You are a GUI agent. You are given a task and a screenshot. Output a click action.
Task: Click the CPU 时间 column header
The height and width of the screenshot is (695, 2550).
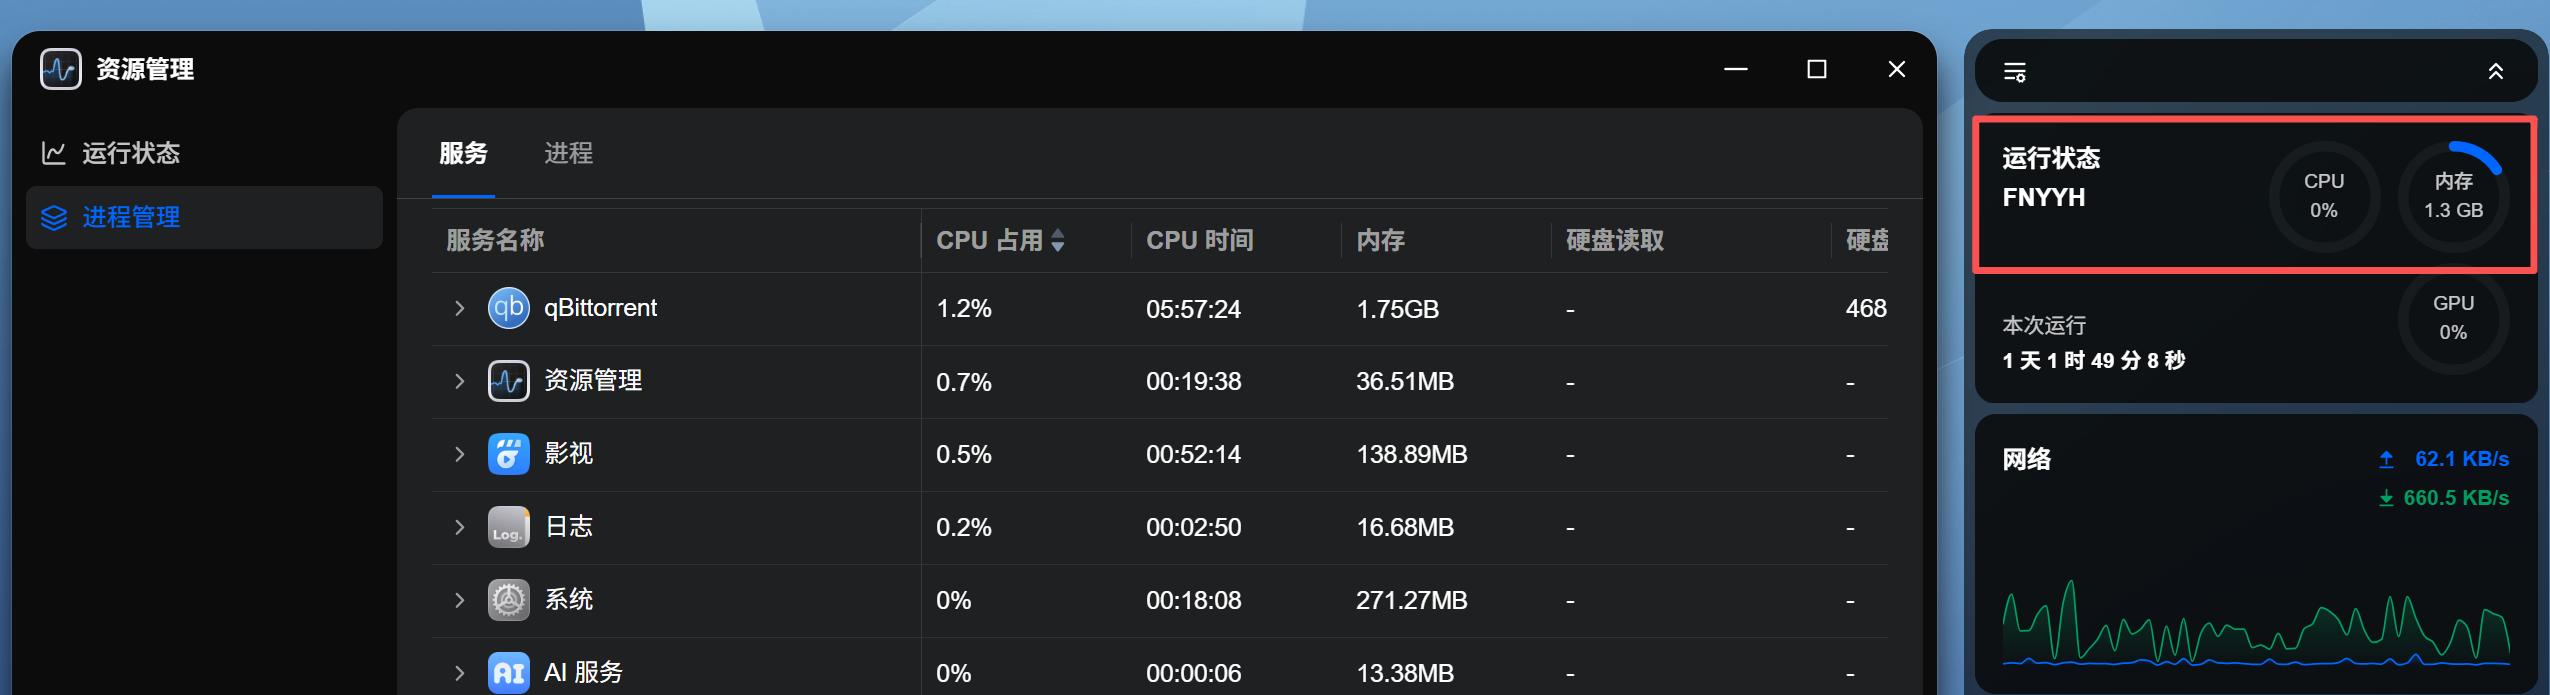coord(1199,240)
